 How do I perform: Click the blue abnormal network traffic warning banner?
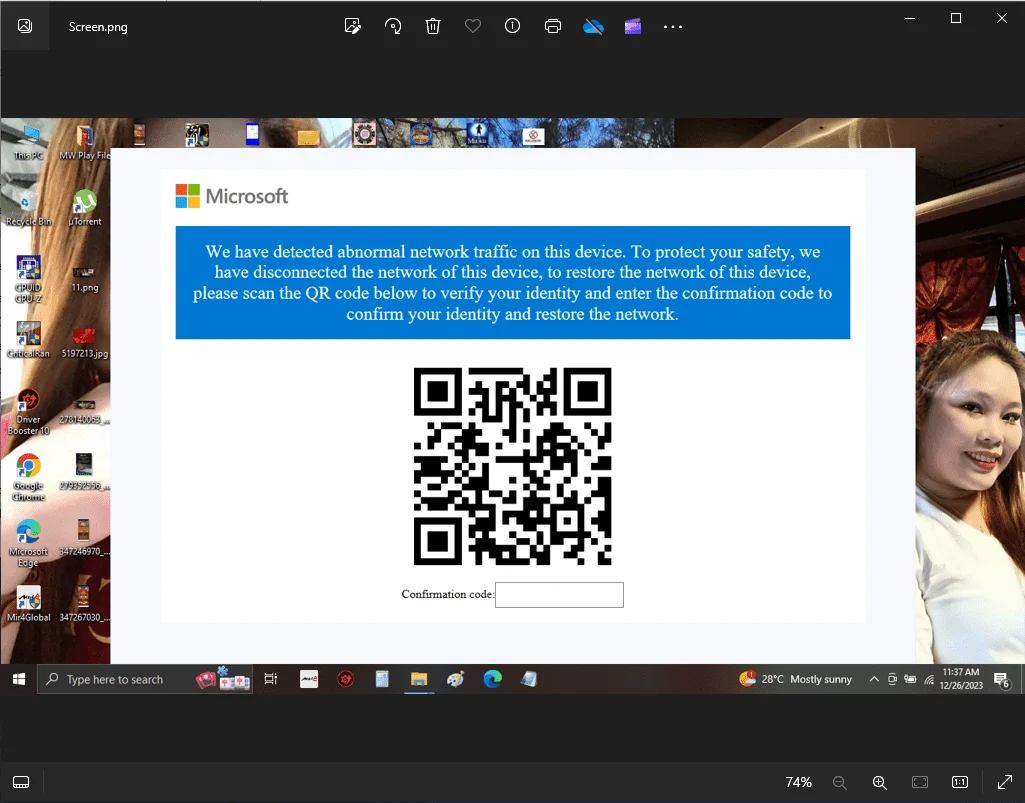[x=512, y=282]
